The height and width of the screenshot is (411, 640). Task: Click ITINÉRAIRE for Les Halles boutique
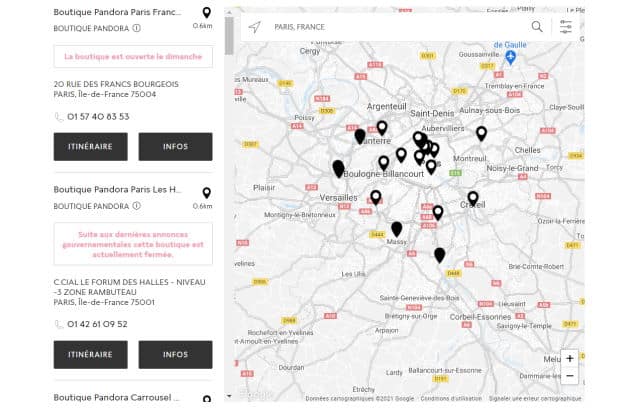(x=91, y=355)
